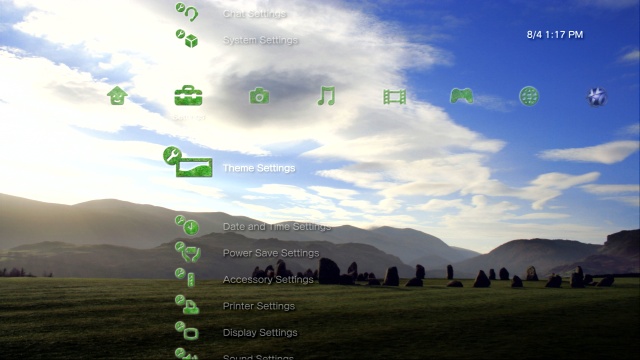
Task: Select the Photo camera category
Action: coord(259,96)
